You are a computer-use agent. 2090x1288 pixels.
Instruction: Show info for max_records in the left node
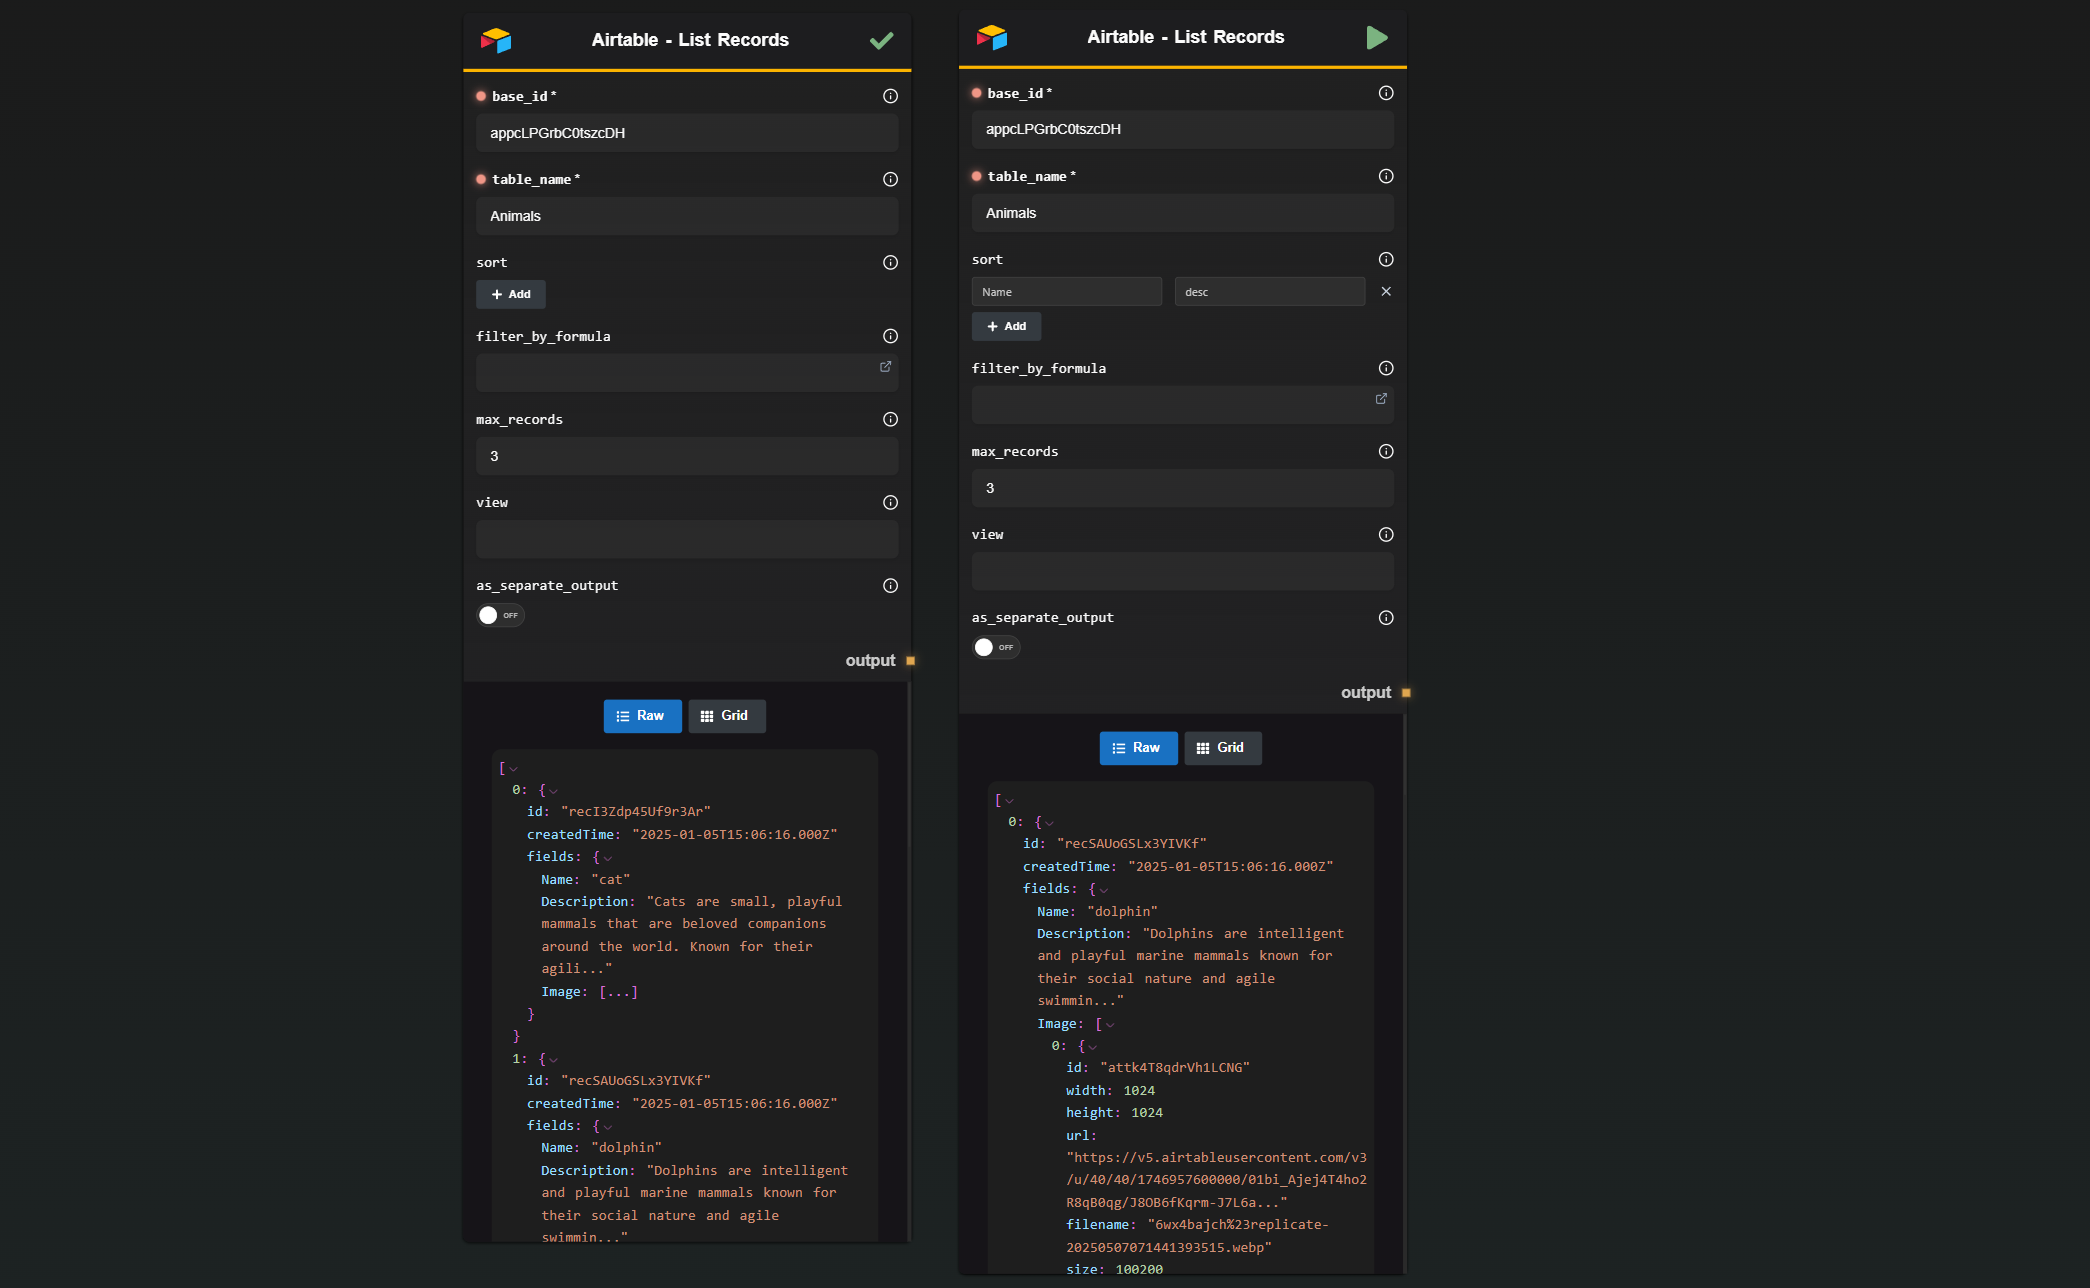890,419
